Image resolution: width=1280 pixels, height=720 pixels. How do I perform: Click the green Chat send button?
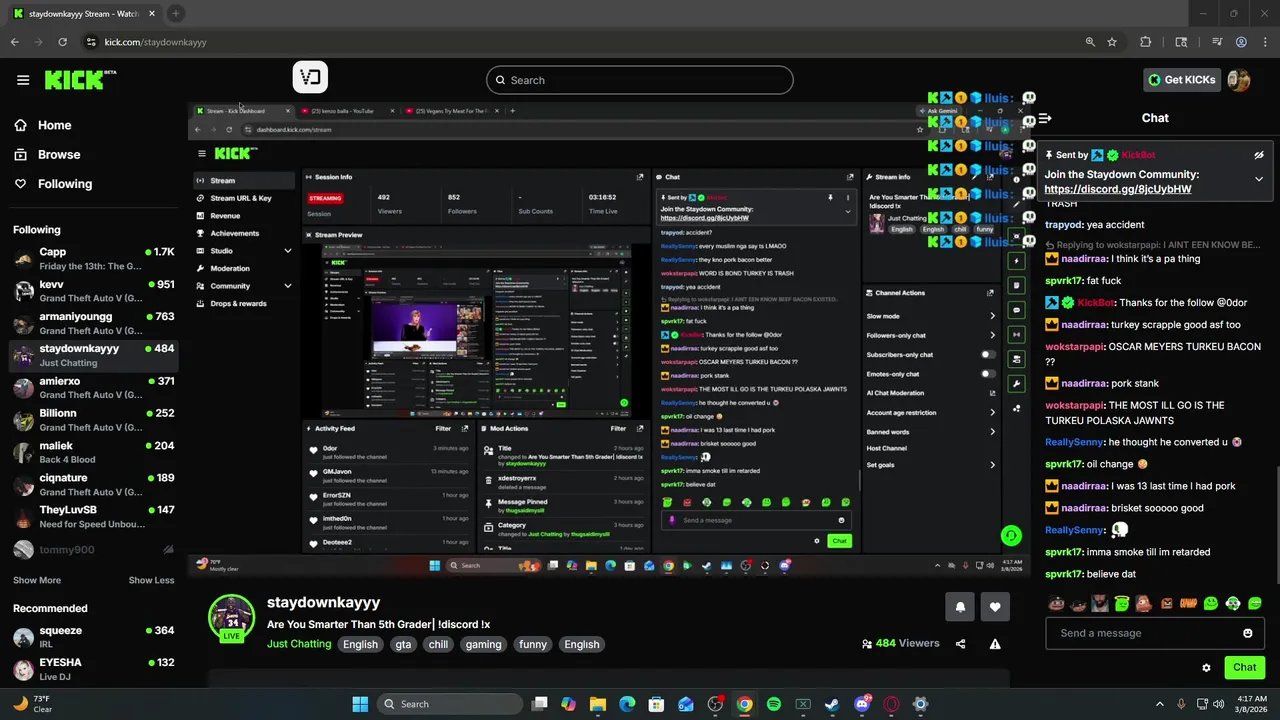pyautogui.click(x=1244, y=667)
